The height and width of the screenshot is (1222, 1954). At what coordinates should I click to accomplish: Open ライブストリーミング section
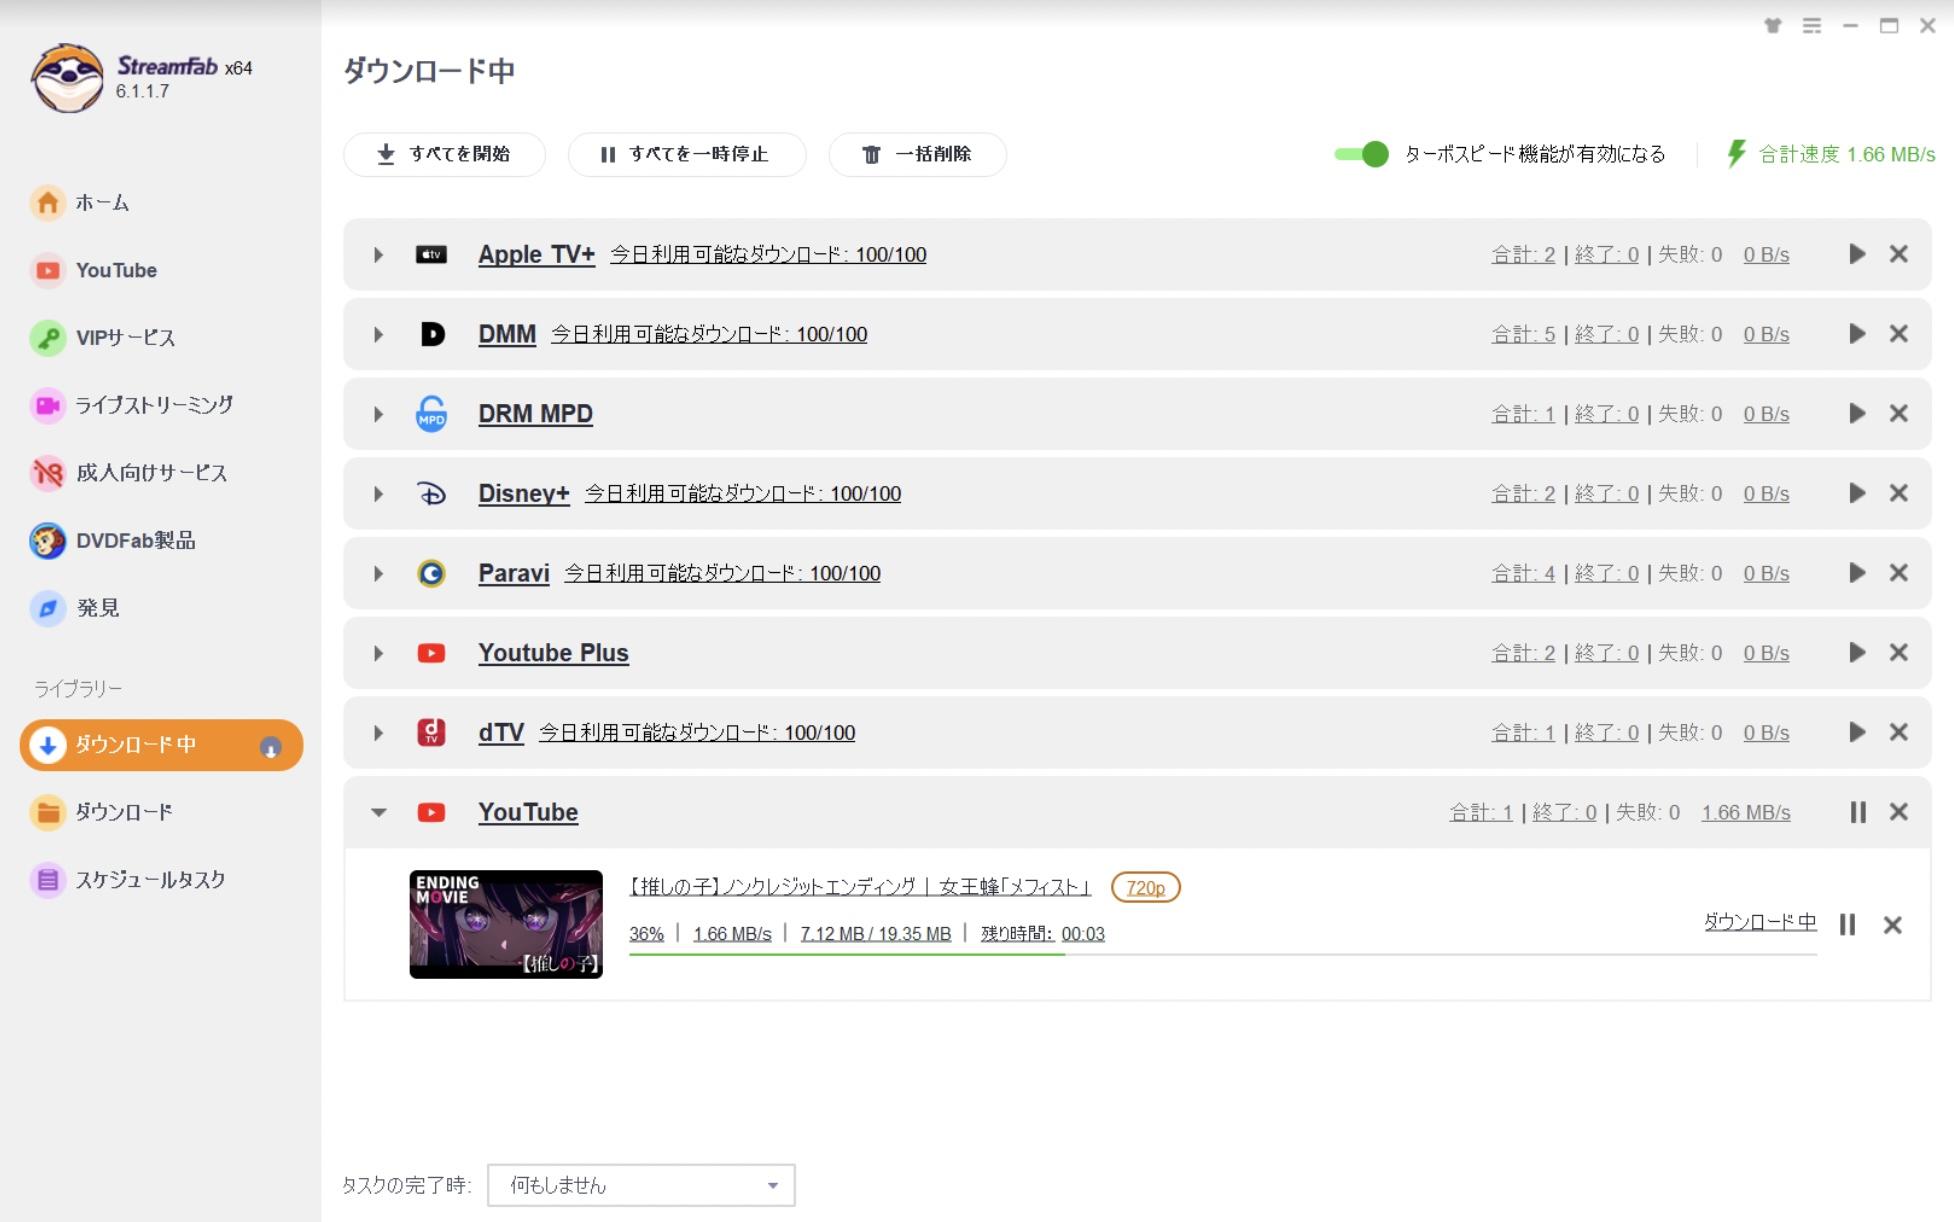click(x=132, y=405)
